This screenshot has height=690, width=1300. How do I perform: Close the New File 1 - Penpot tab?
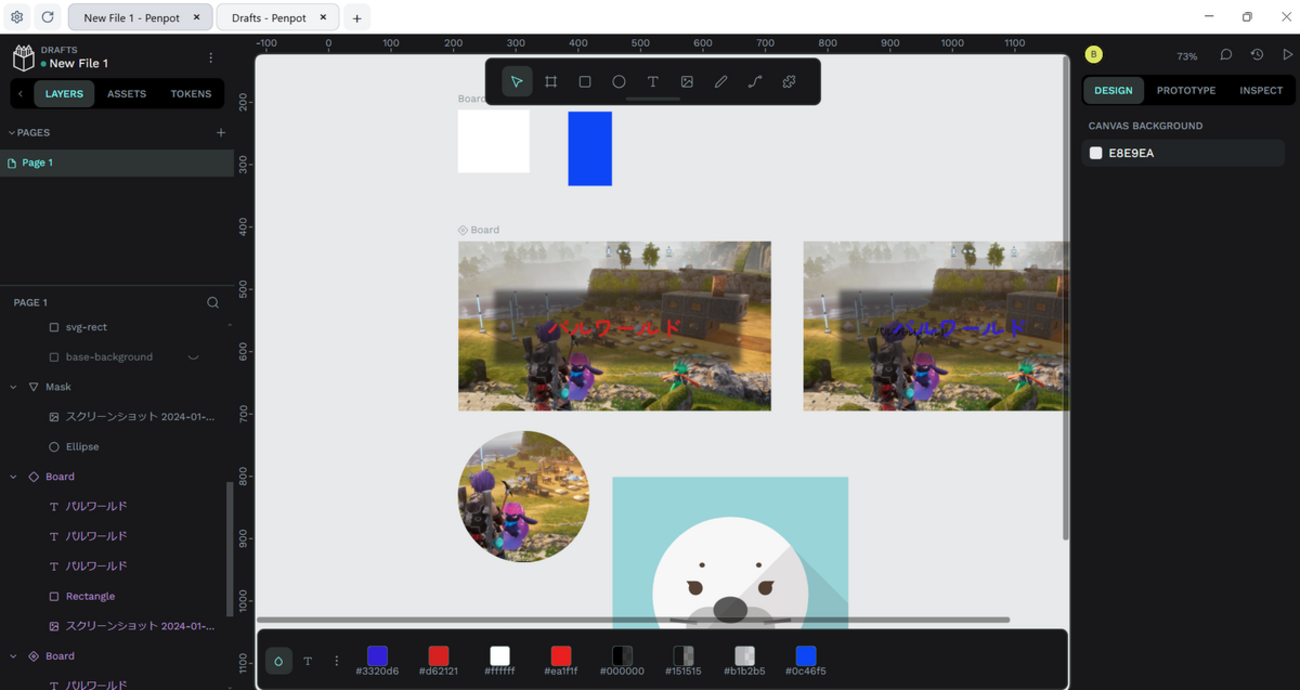click(196, 17)
